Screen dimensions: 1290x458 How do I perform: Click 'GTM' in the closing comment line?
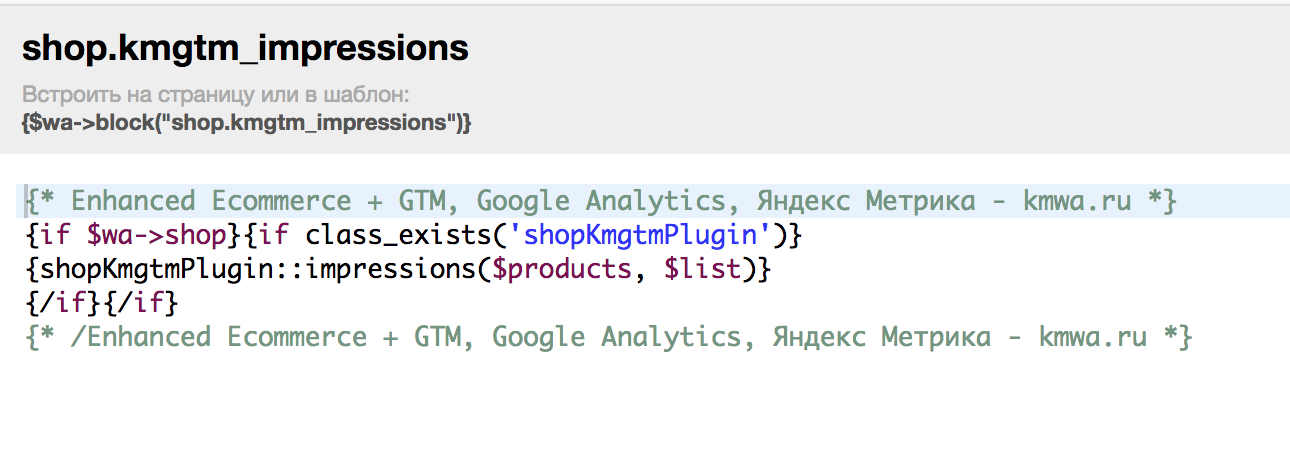(437, 337)
